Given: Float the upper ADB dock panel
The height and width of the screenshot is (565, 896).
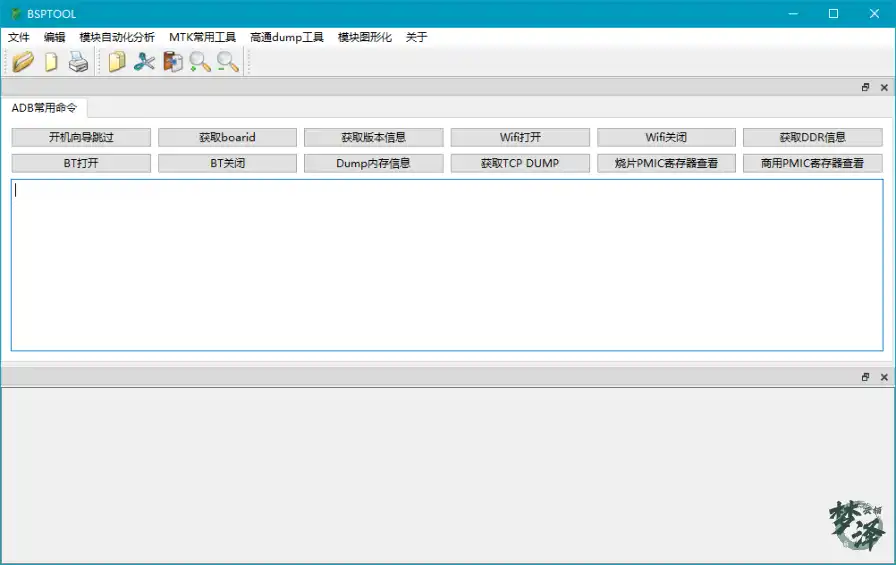Looking at the screenshot, I should [x=865, y=87].
